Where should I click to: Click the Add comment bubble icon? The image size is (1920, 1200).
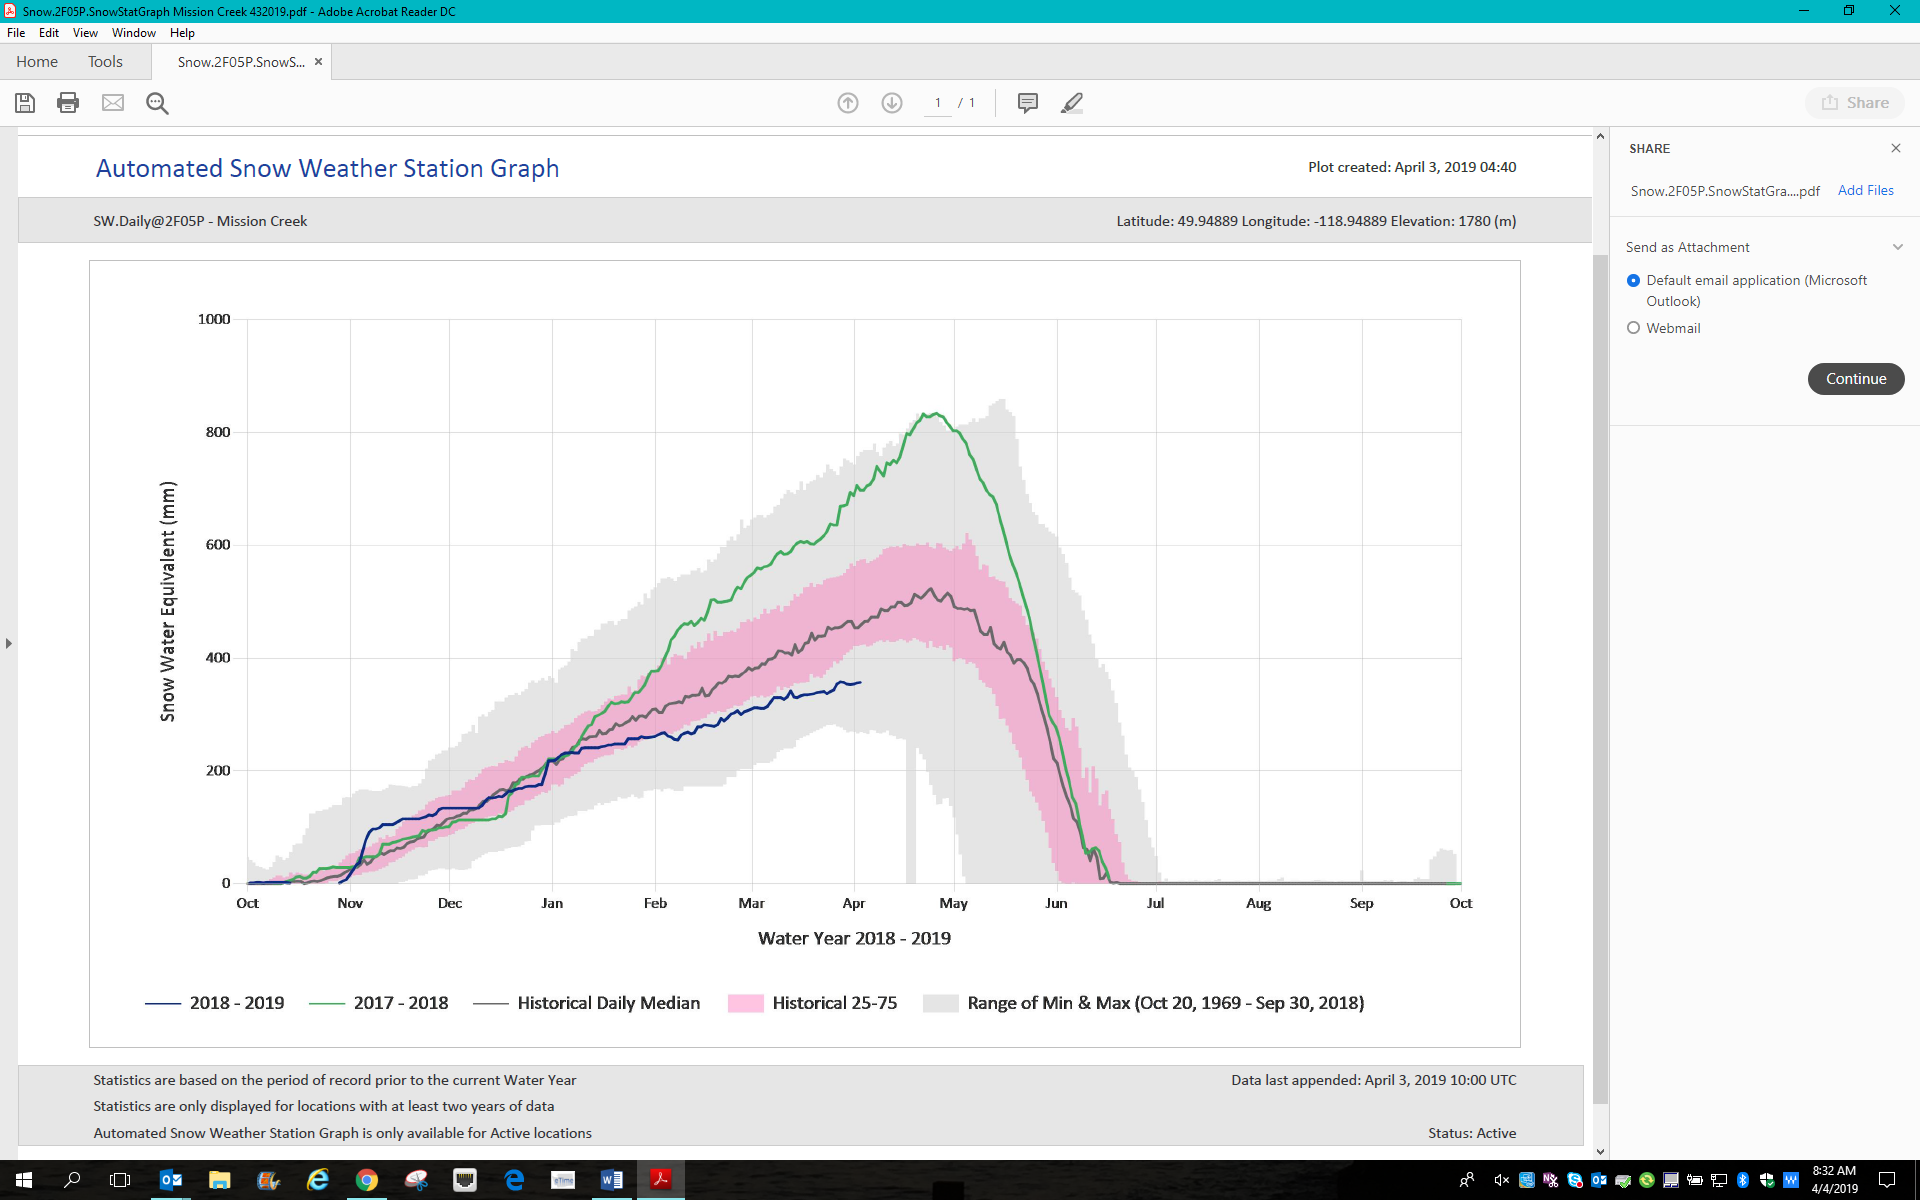[x=1027, y=103]
